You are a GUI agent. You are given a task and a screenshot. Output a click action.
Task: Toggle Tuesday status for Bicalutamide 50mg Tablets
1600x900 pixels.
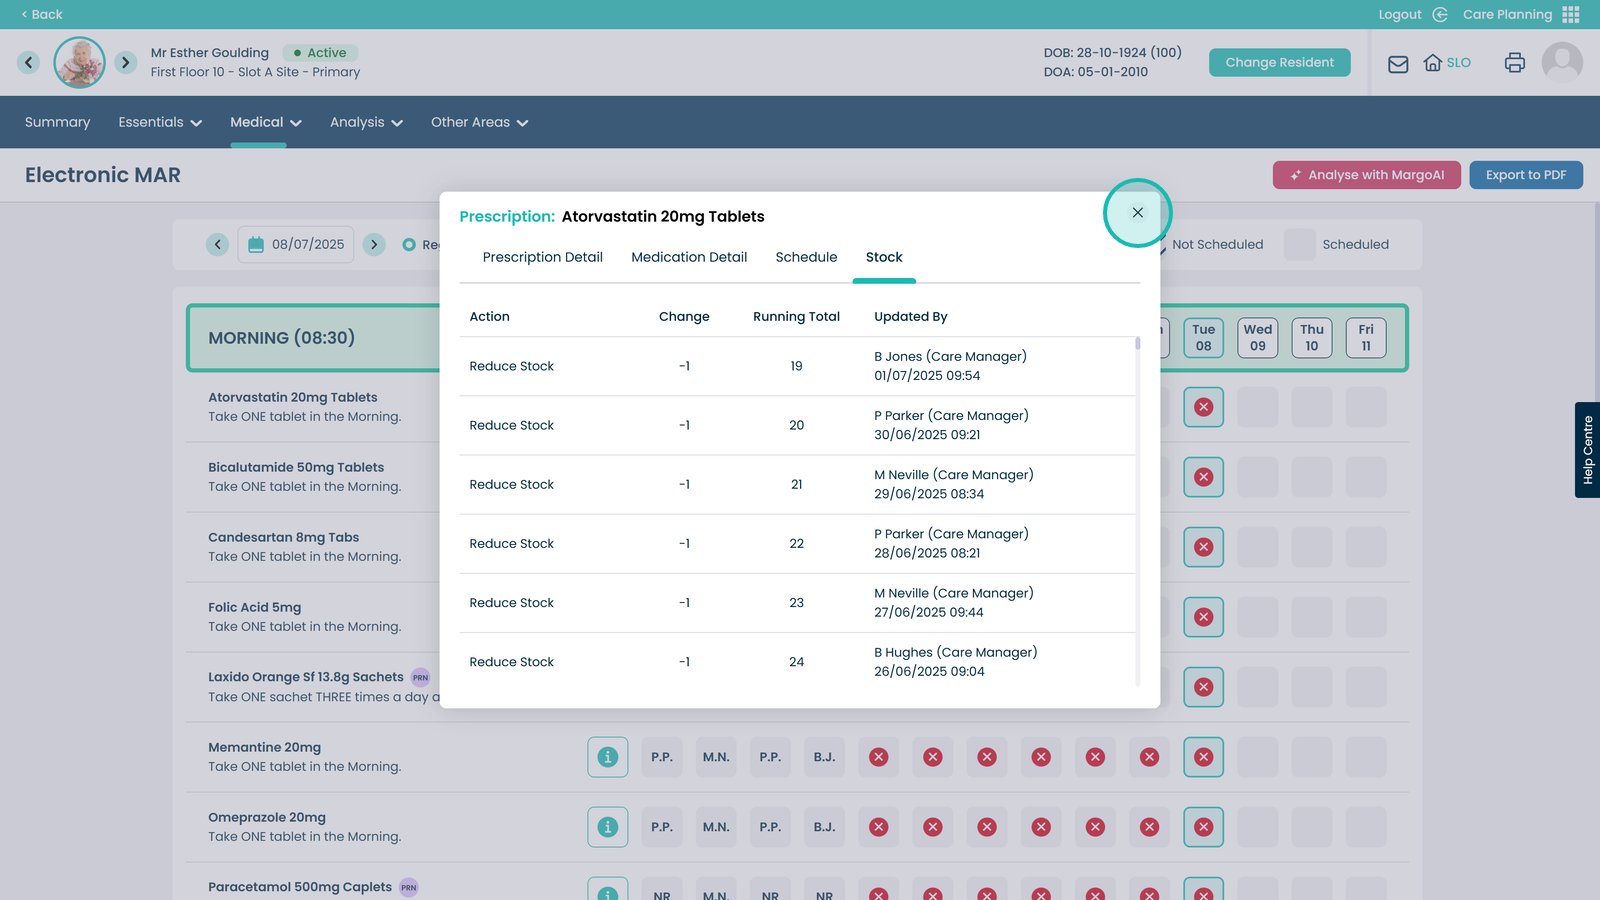point(1203,477)
